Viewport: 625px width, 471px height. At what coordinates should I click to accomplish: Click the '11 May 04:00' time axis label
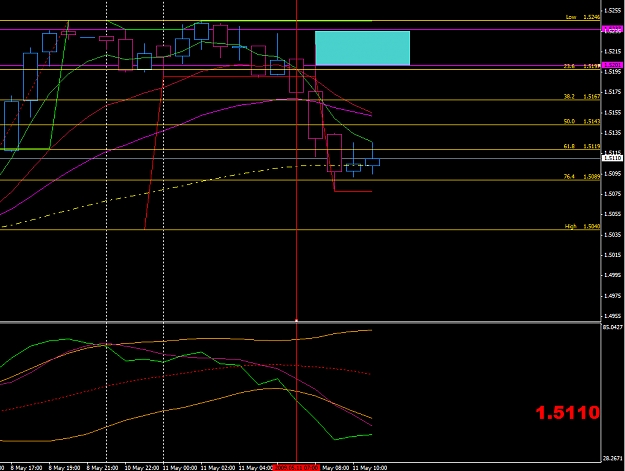[x=256, y=468]
